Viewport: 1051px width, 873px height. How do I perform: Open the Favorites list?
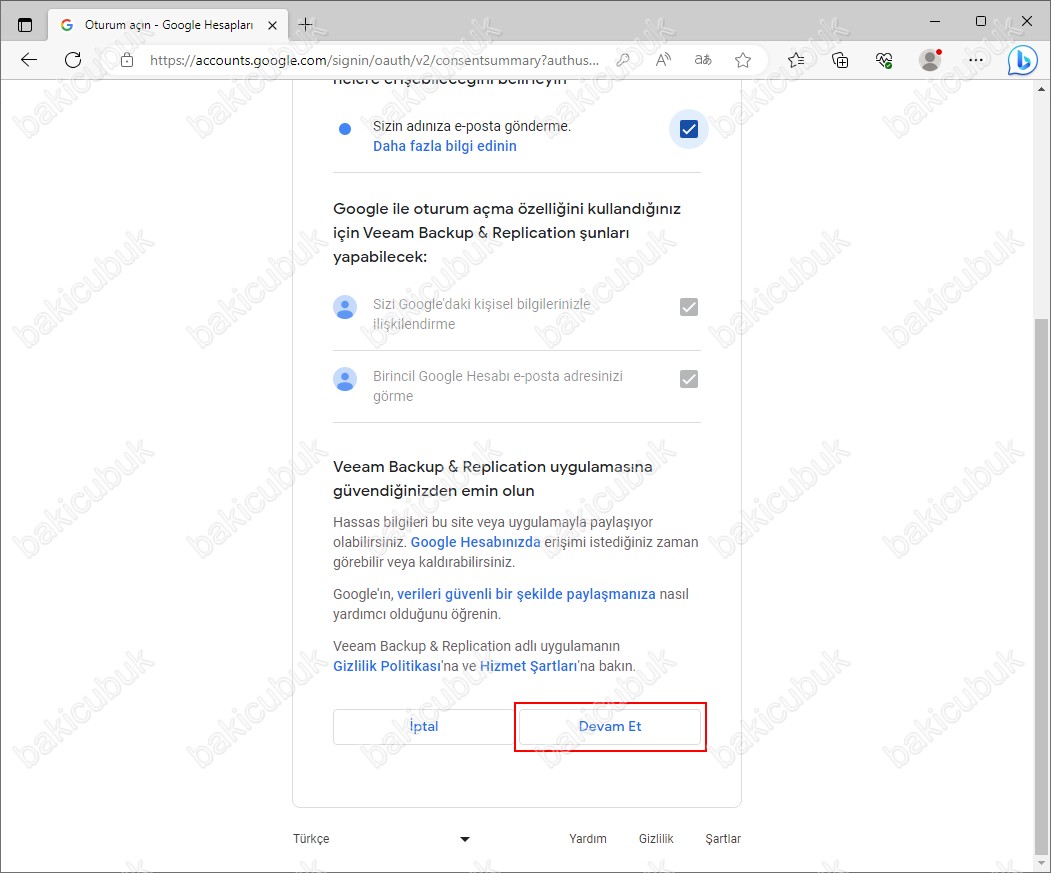[x=796, y=60]
